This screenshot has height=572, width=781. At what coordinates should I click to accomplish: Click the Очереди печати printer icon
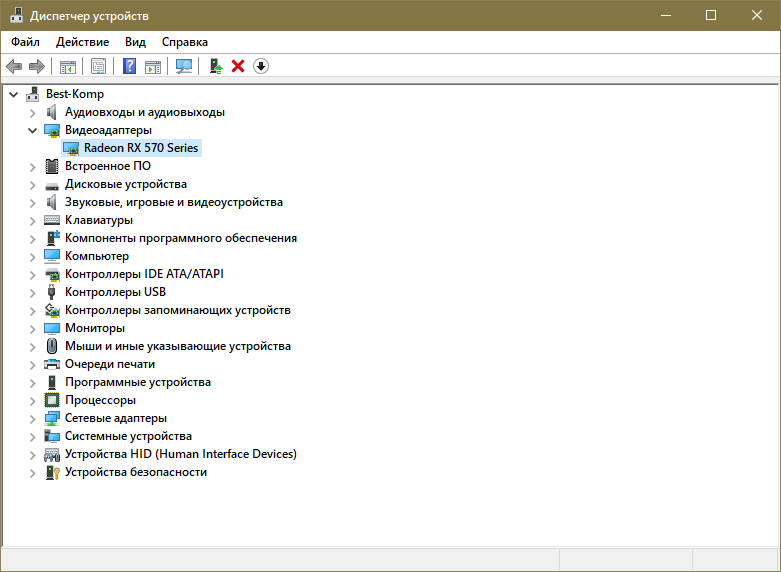point(52,364)
